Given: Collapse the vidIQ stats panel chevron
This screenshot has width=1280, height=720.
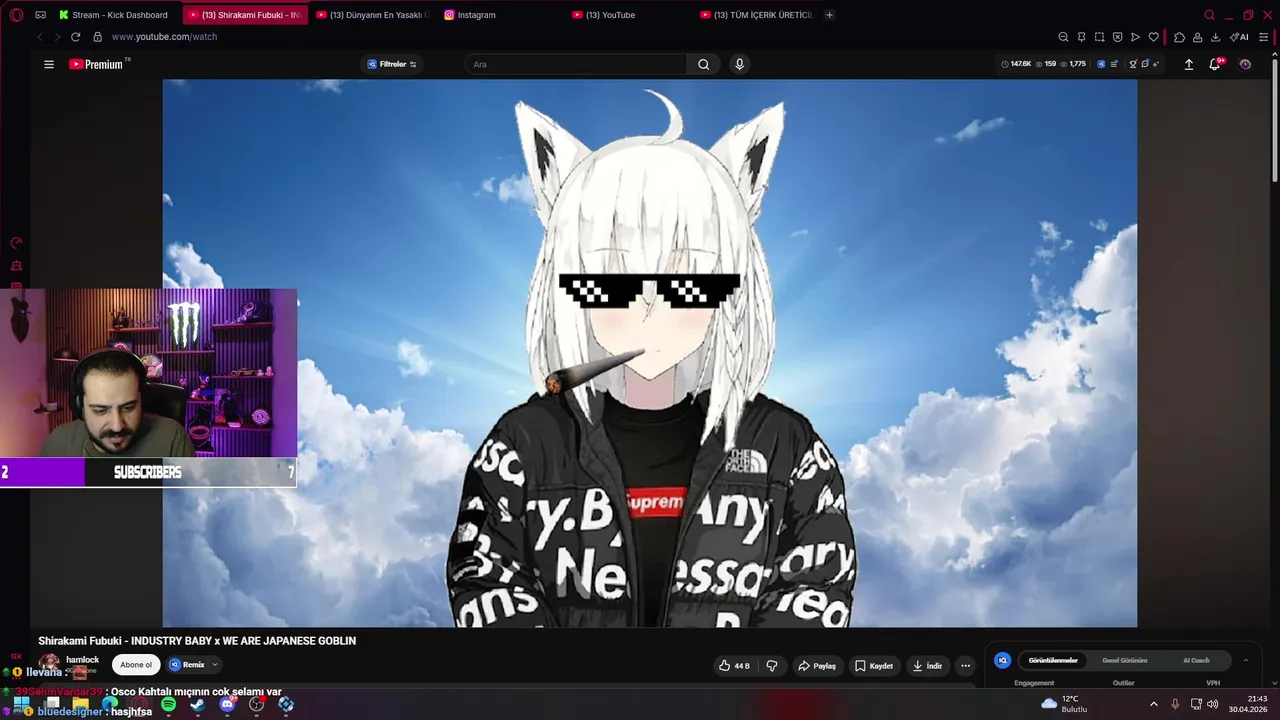Looking at the screenshot, I should click(1246, 660).
